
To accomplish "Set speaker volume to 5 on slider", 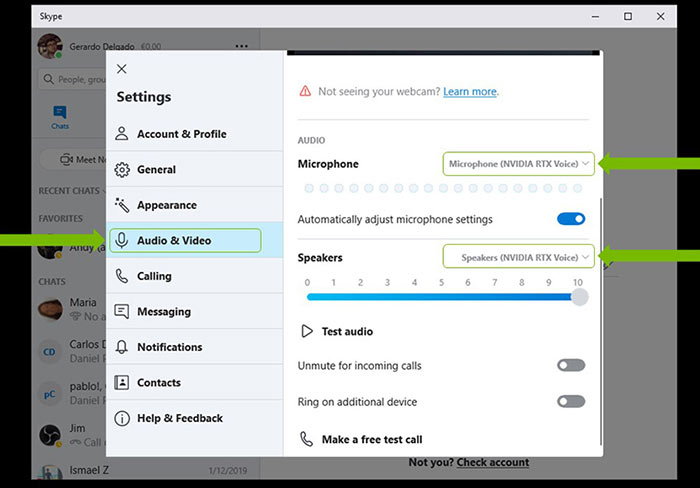I will (x=442, y=297).
